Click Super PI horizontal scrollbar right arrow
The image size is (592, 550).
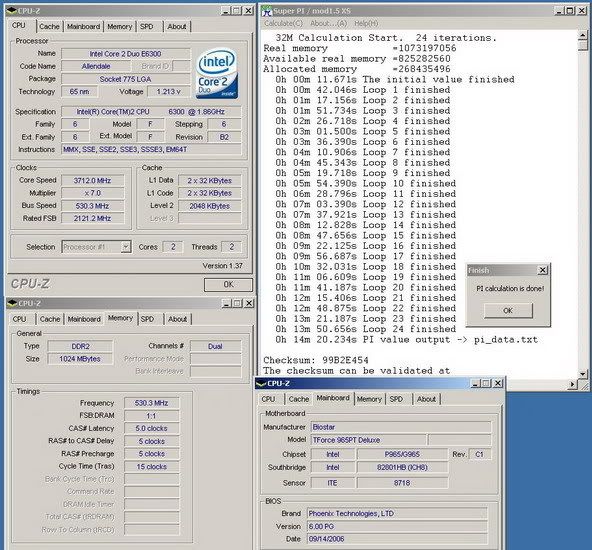[x=573, y=384]
